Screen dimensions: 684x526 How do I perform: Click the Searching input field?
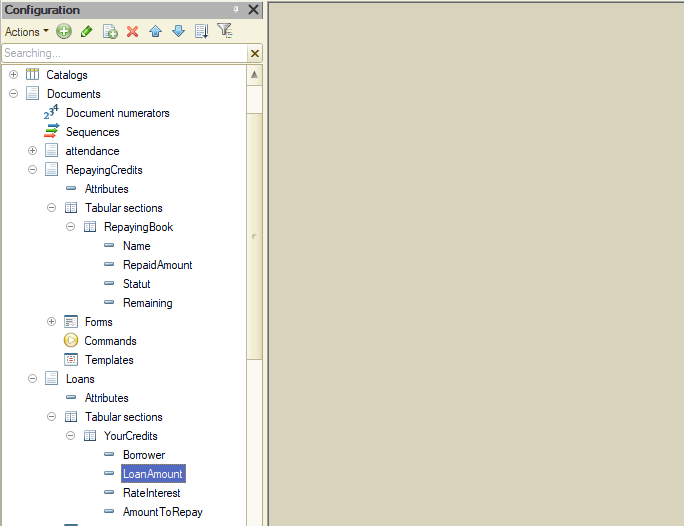pyautogui.click(x=125, y=53)
